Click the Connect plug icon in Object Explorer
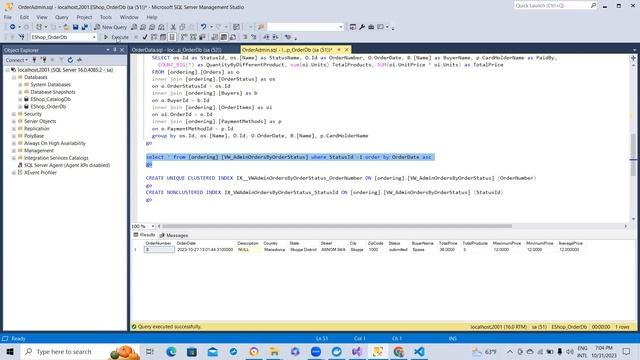Screen dimensions: 640x360 tap(34, 60)
